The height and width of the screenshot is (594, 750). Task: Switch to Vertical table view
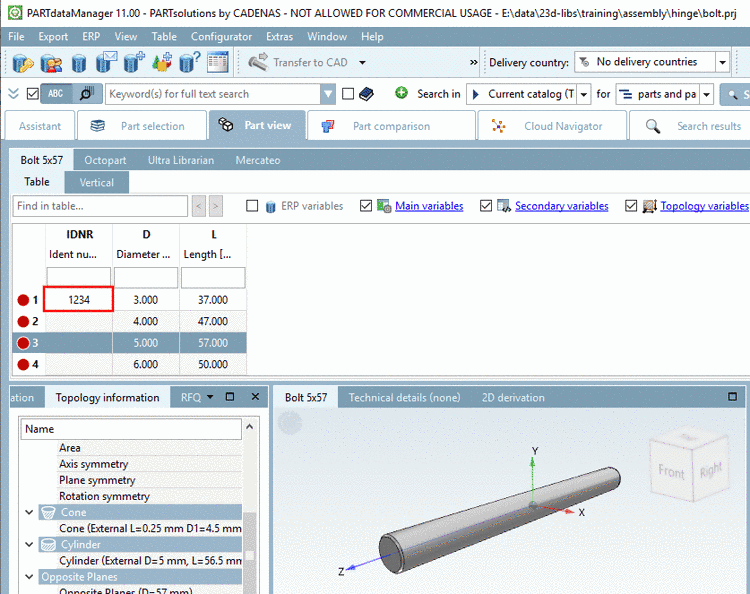[97, 182]
